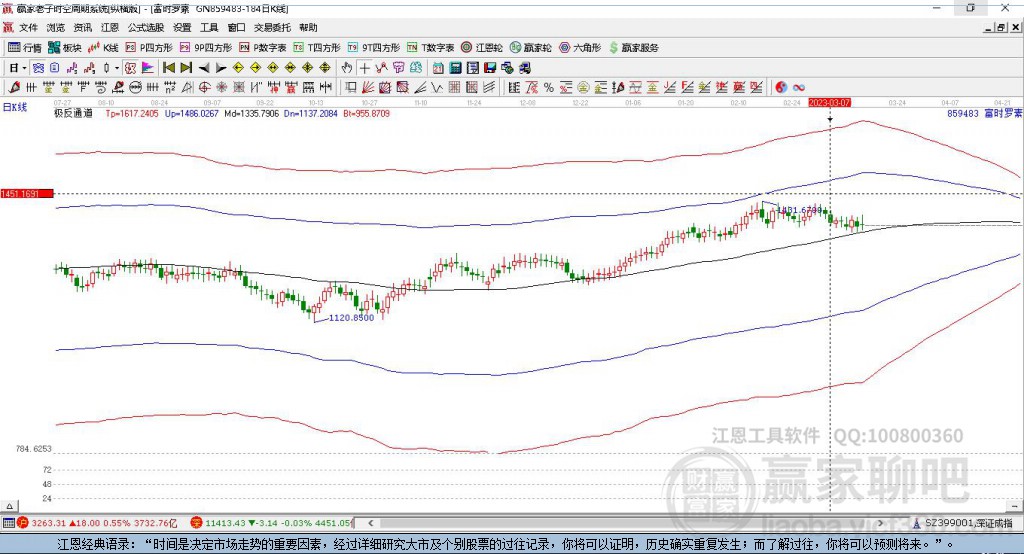Click the 2023-03-07 date marker
1024x554 pixels.
click(x=829, y=103)
